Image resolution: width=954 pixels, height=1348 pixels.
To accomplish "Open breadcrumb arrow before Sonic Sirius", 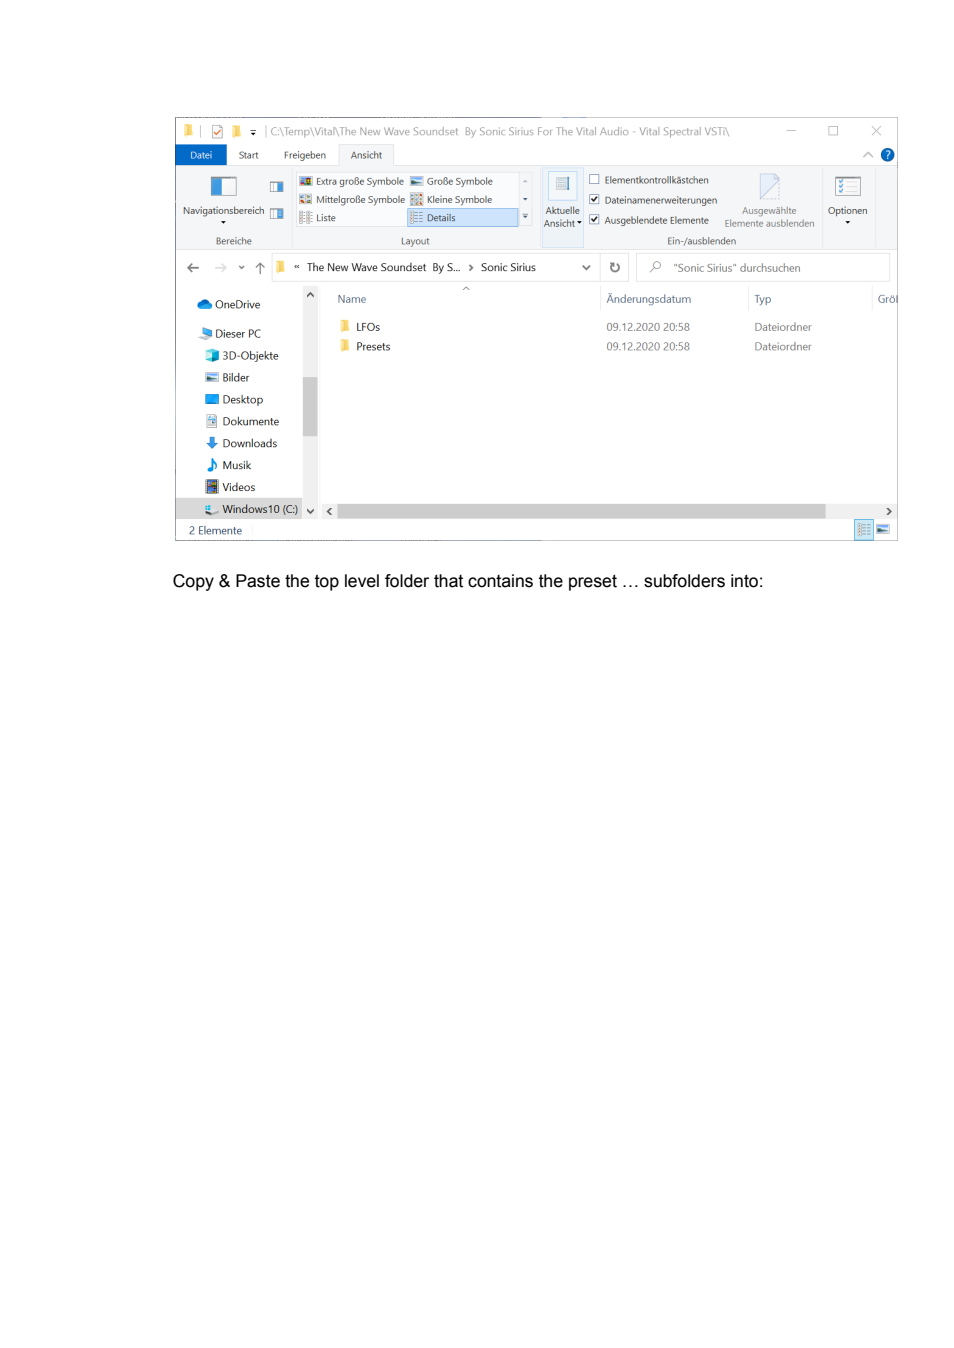I will tap(471, 267).
